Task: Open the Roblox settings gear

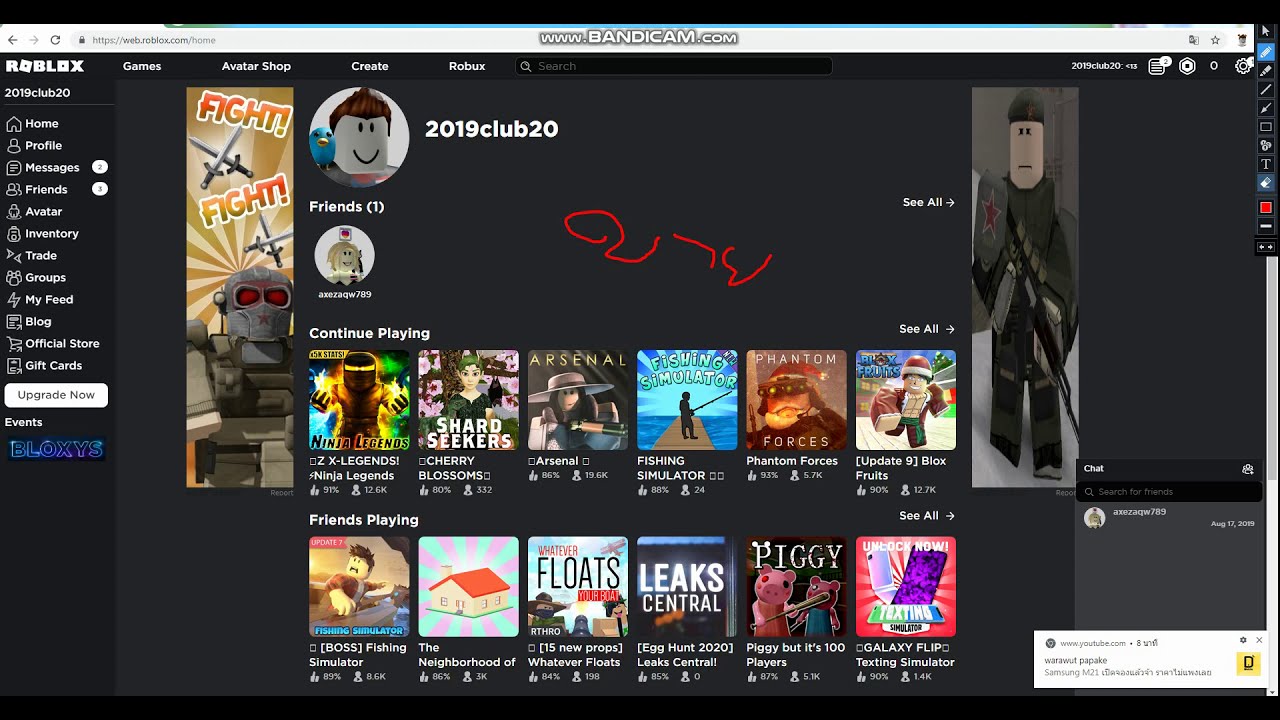Action: [x=1243, y=66]
